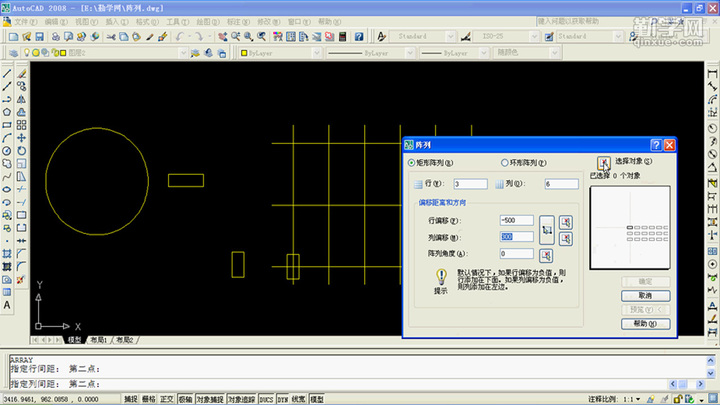The height and width of the screenshot is (405, 720).
Task: Open the layer 图层2 dropdown
Action: pyautogui.click(x=183, y=53)
